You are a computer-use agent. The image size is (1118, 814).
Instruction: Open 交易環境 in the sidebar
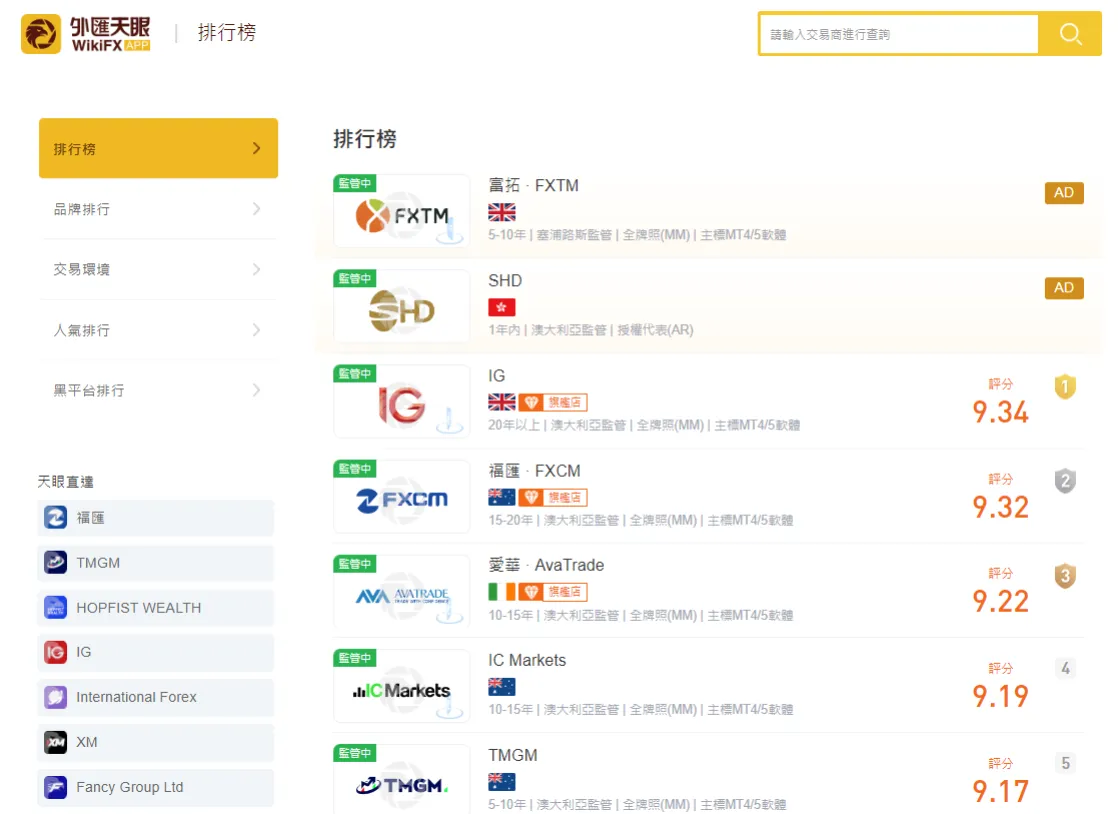coord(158,269)
